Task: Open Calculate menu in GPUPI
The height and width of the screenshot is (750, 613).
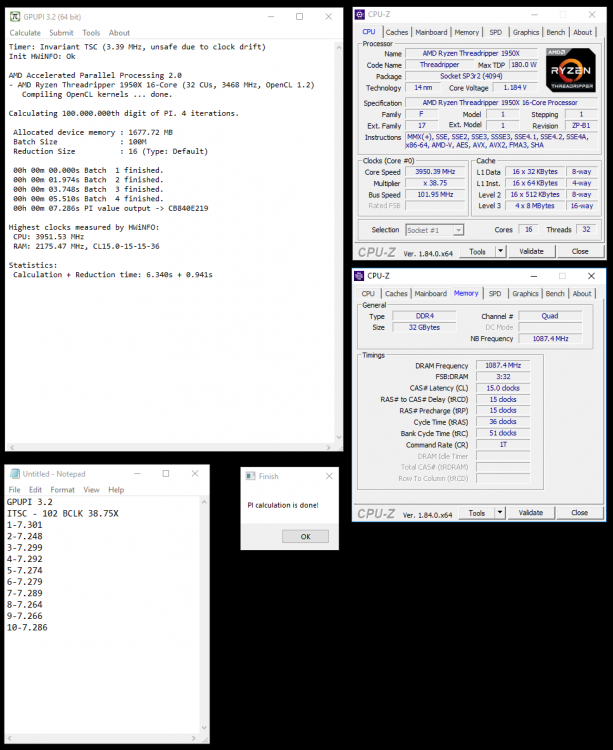Action: pos(25,33)
